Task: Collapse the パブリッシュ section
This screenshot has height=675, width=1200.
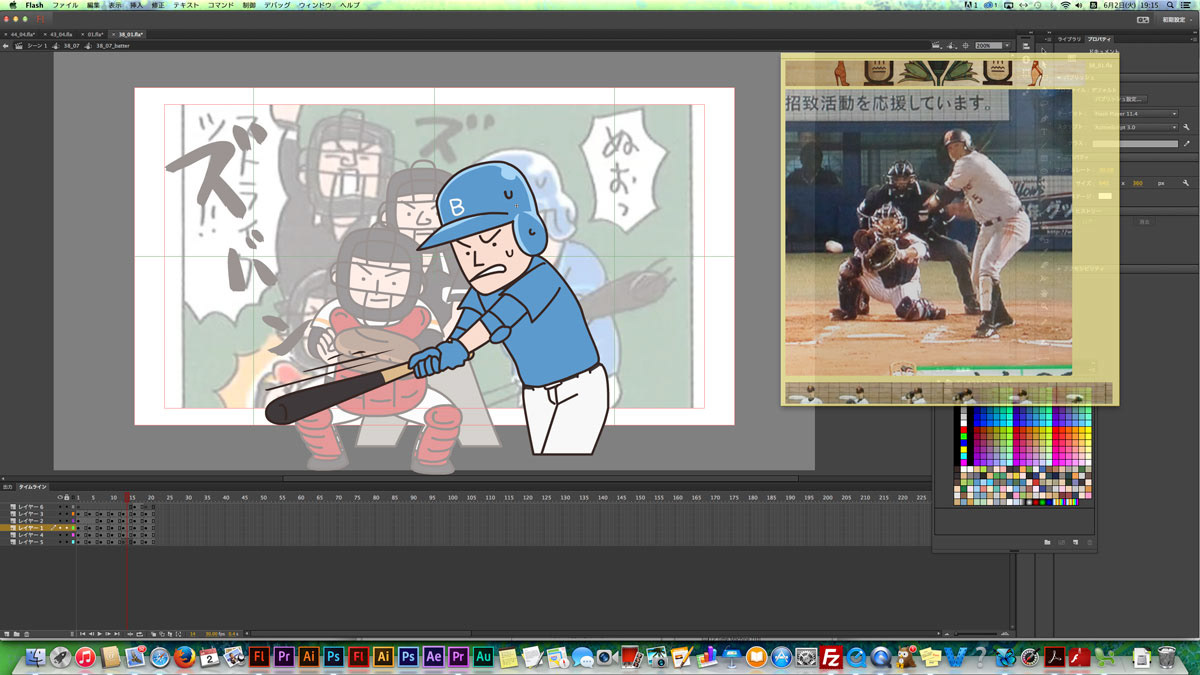Action: pyautogui.click(x=1059, y=77)
